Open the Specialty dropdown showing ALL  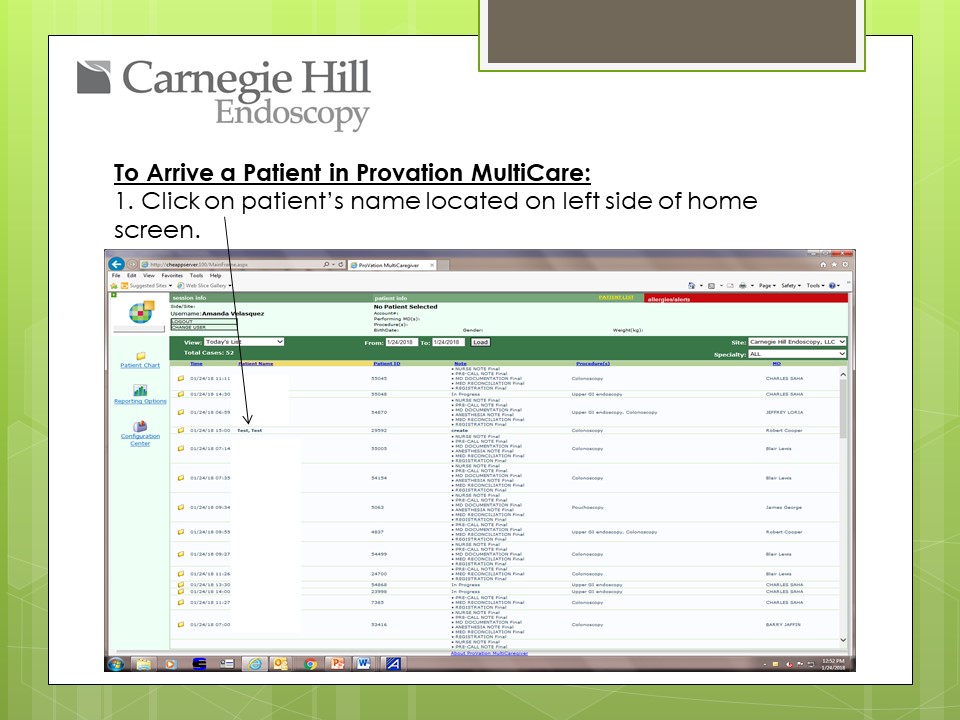click(797, 354)
